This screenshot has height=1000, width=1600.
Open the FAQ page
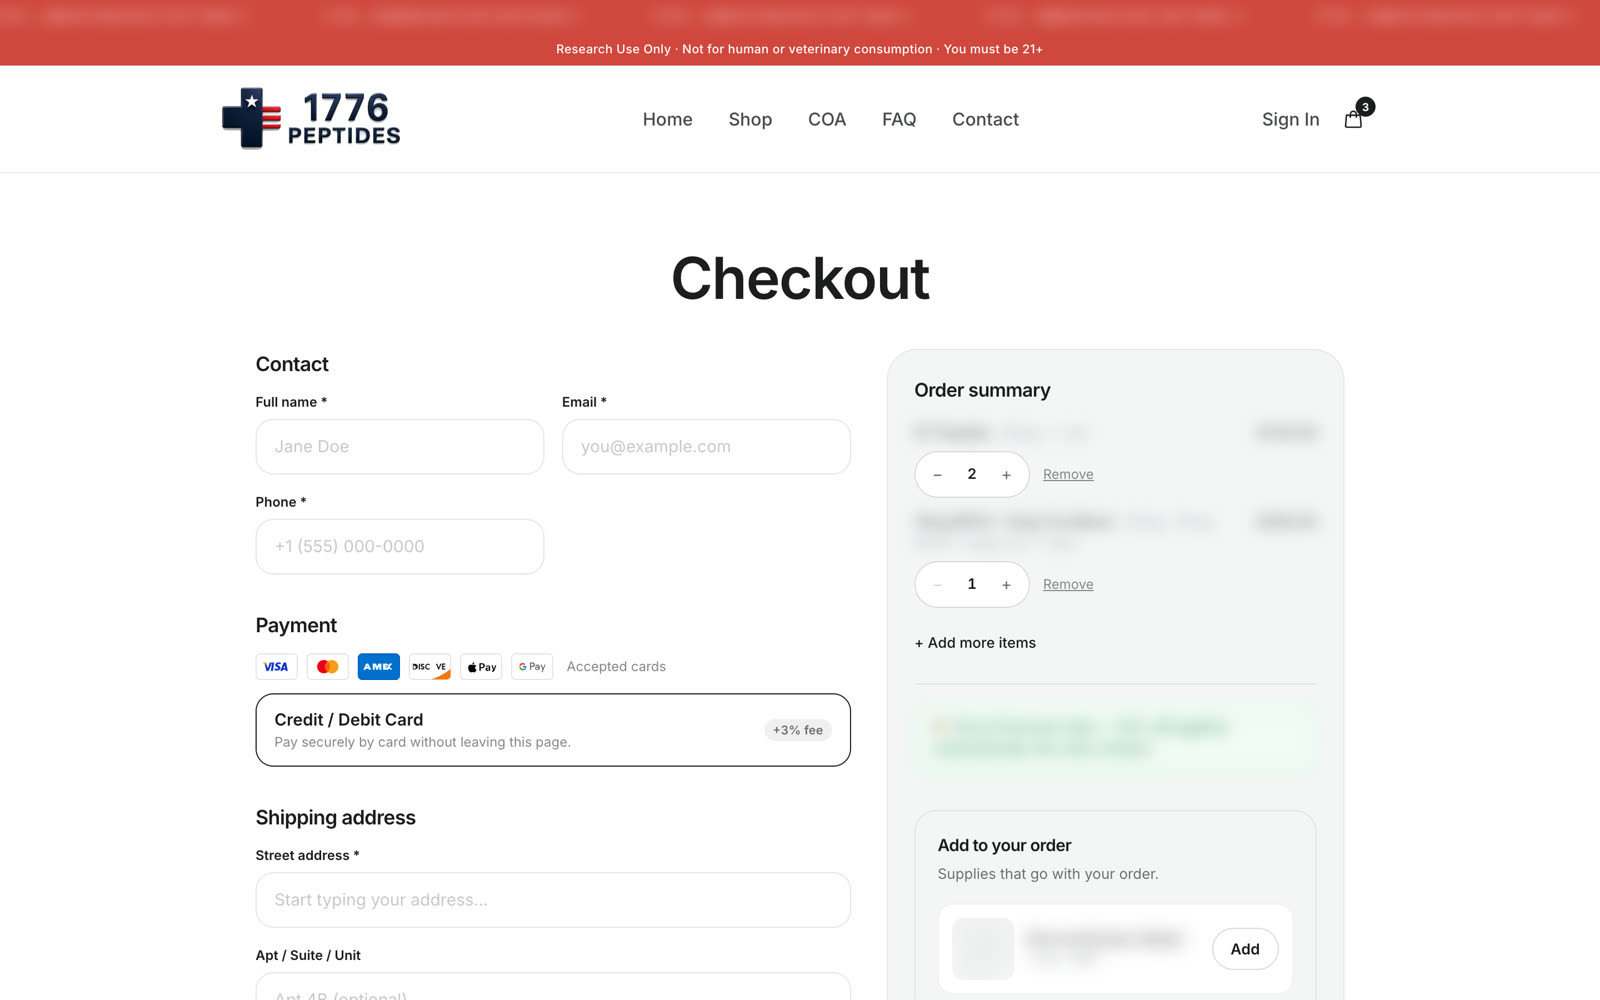[899, 119]
